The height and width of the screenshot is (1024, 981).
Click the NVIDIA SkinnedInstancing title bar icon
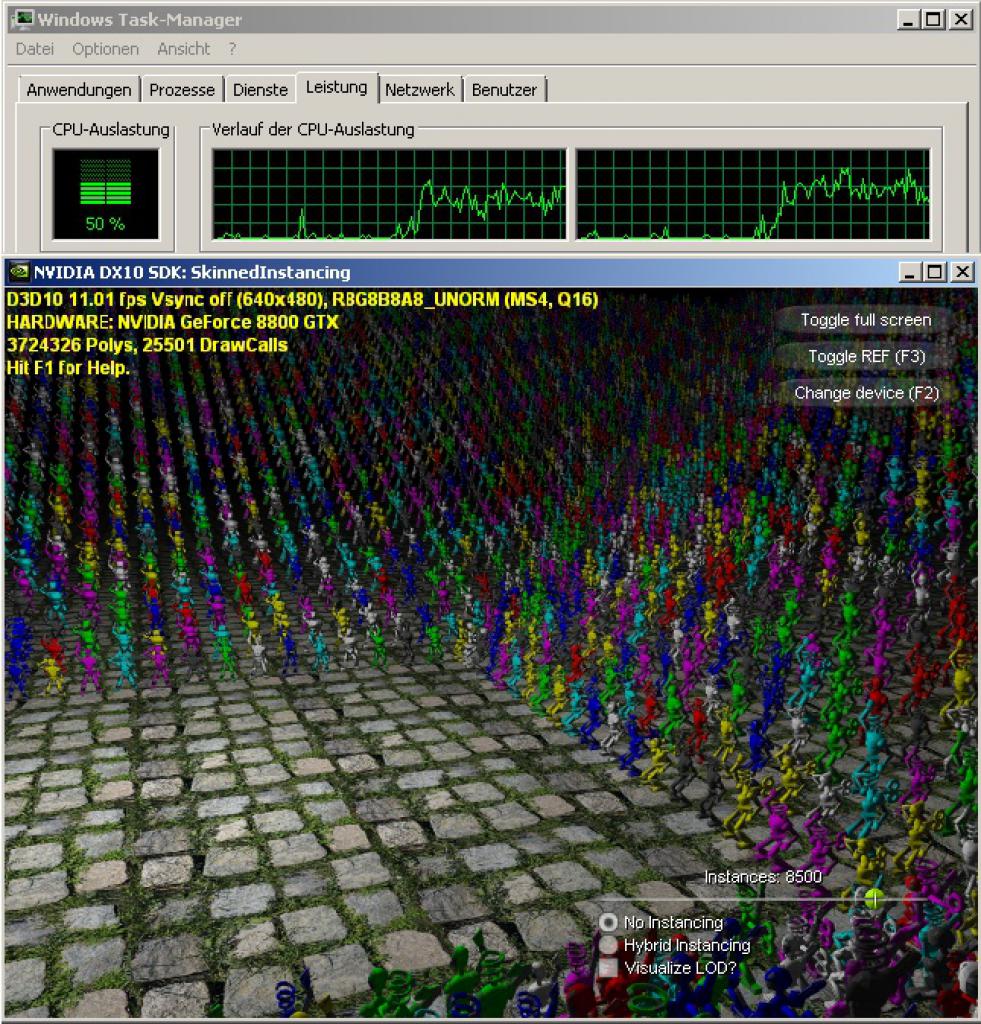point(19,272)
